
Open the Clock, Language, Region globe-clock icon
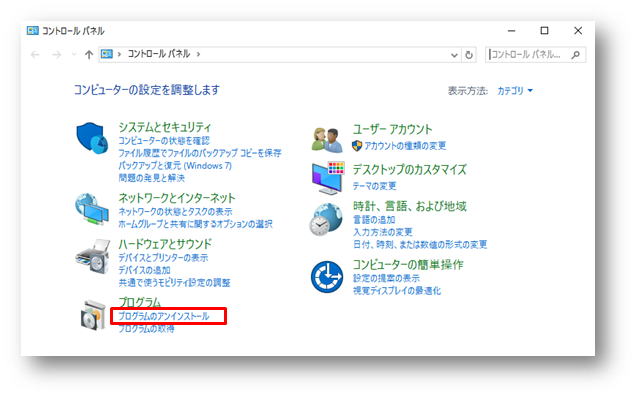pyautogui.click(x=326, y=219)
